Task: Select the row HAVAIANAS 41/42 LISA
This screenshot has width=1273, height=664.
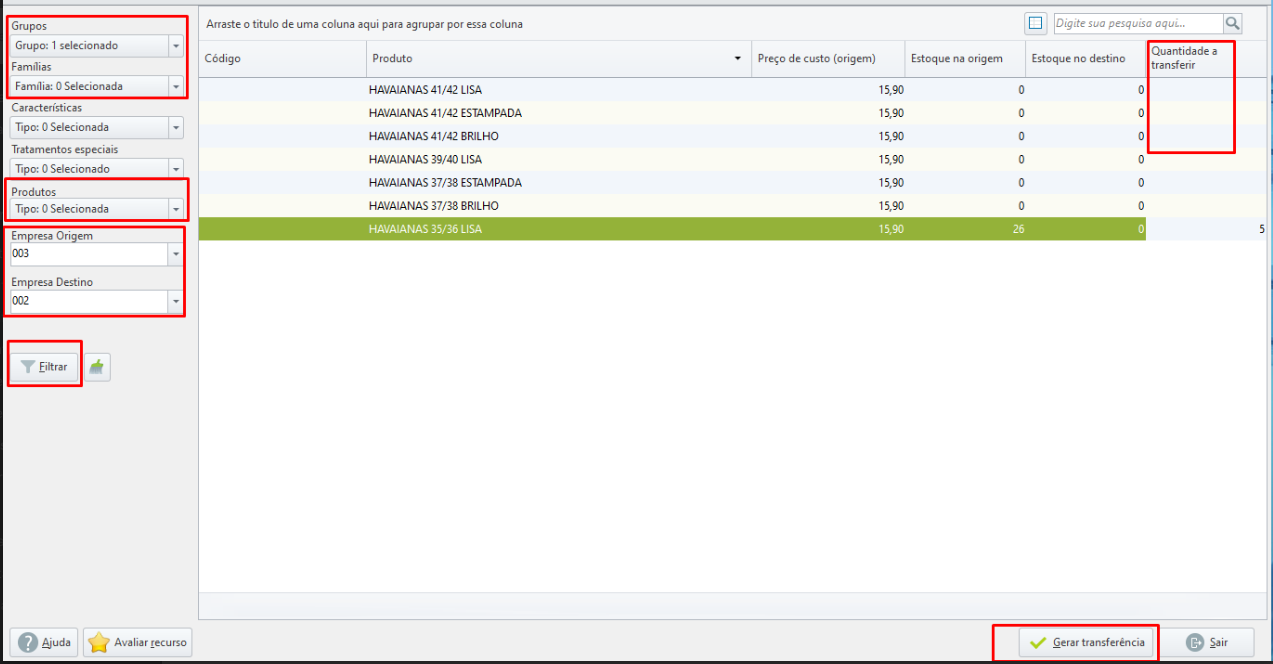Action: [x=732, y=90]
